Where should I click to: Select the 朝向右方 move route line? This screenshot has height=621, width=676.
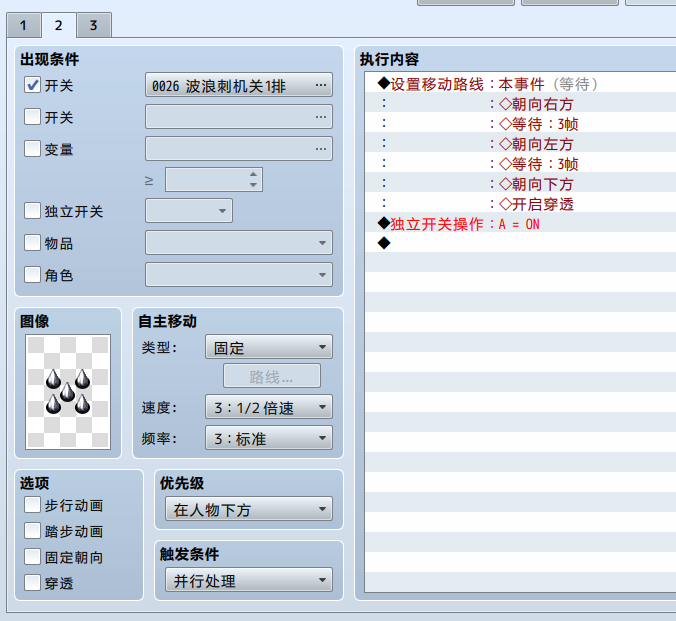520,104
